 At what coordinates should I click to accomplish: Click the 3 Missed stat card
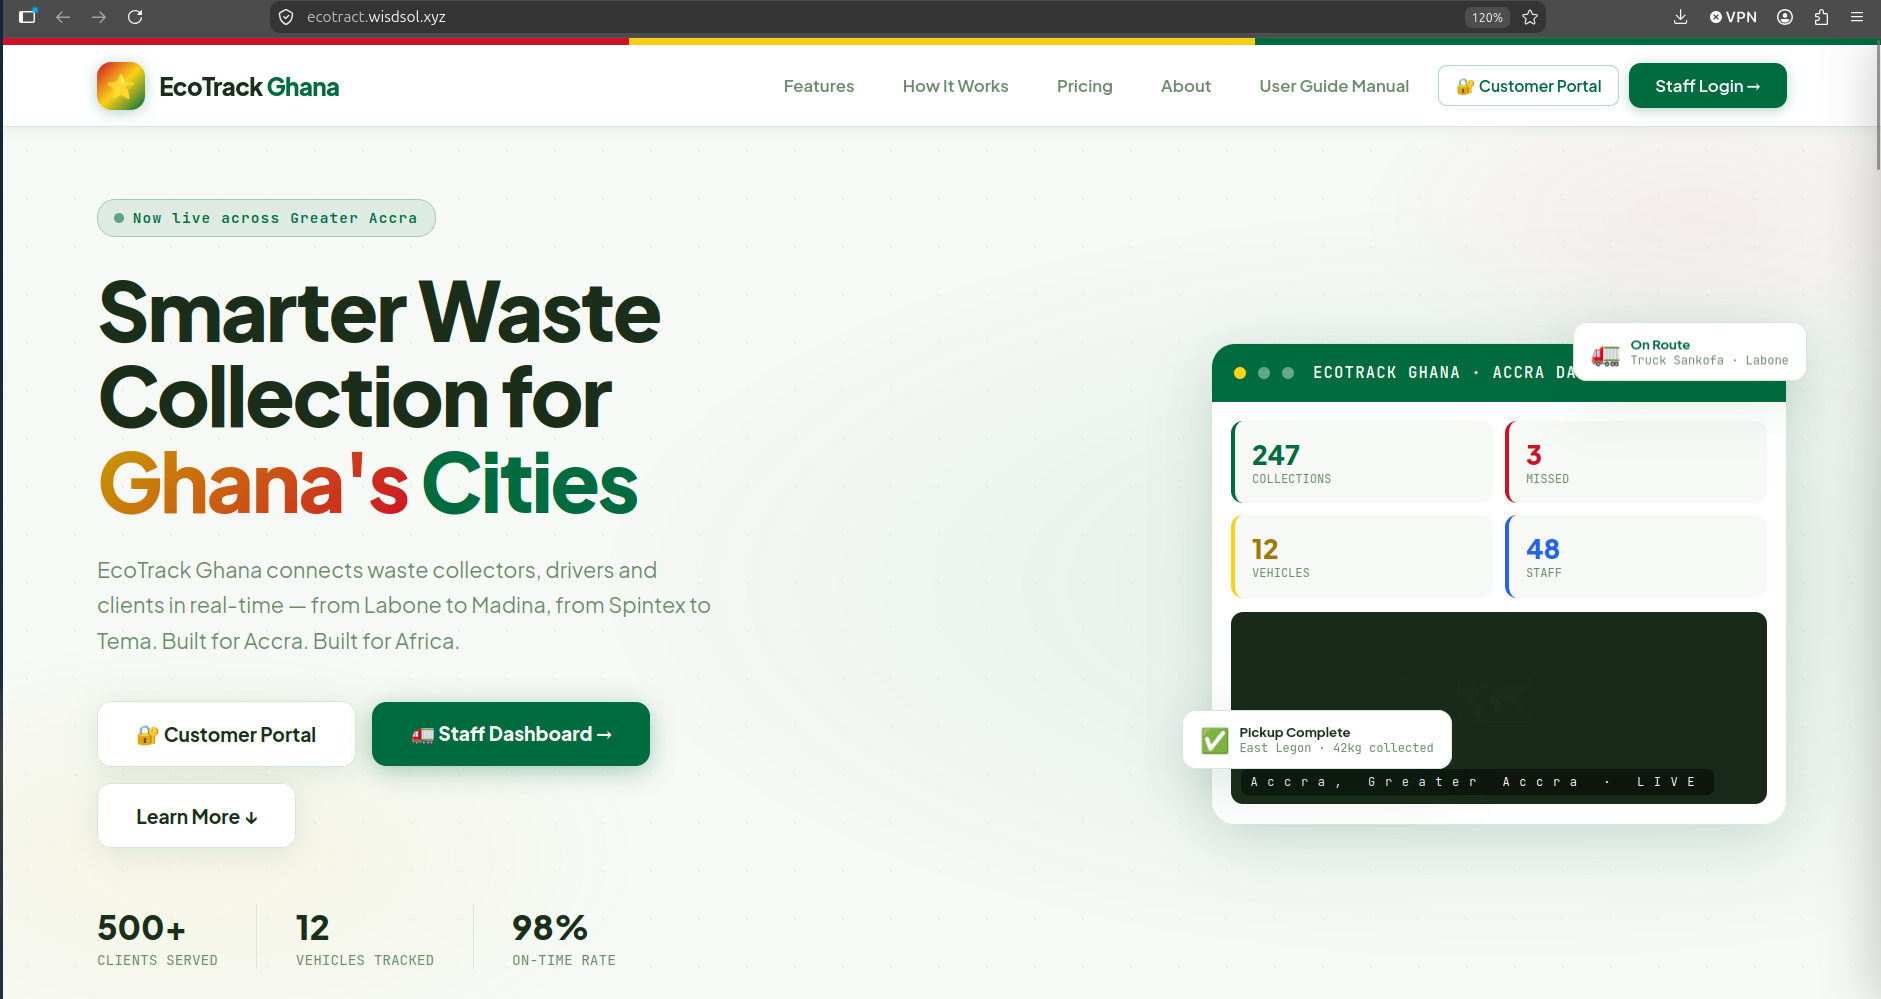tap(1636, 462)
